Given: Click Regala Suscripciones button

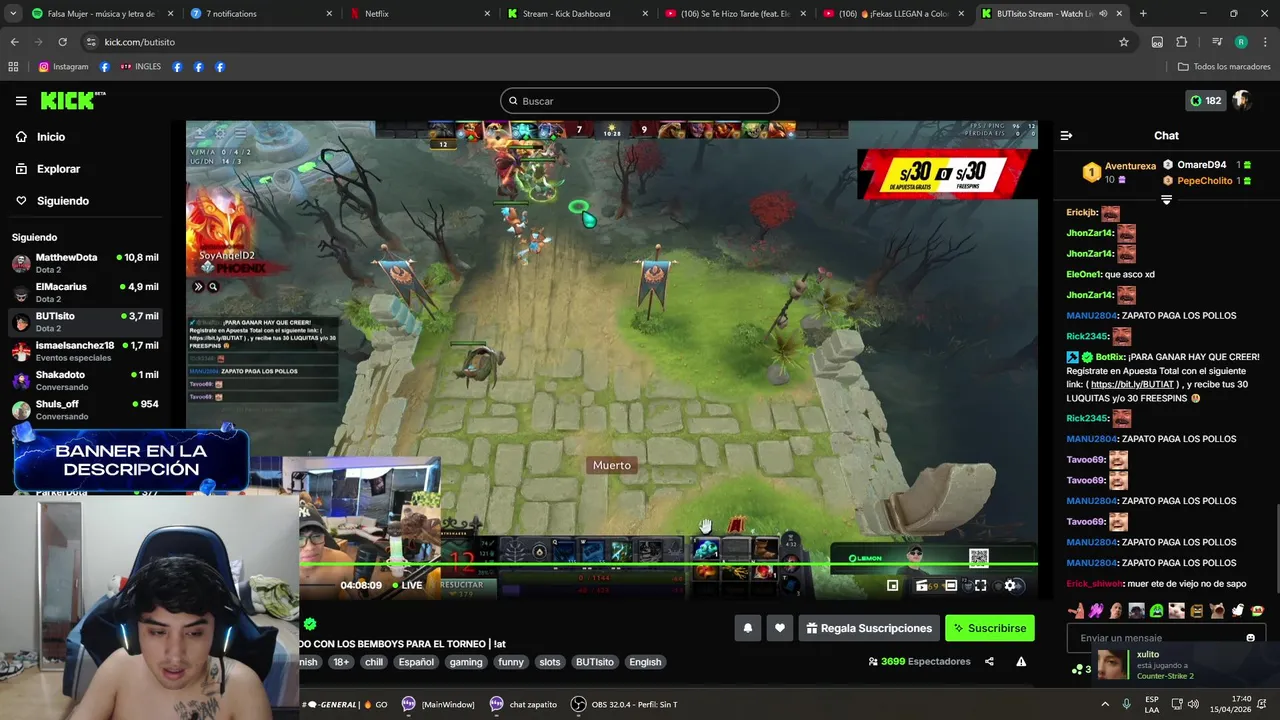Looking at the screenshot, I should [869, 628].
